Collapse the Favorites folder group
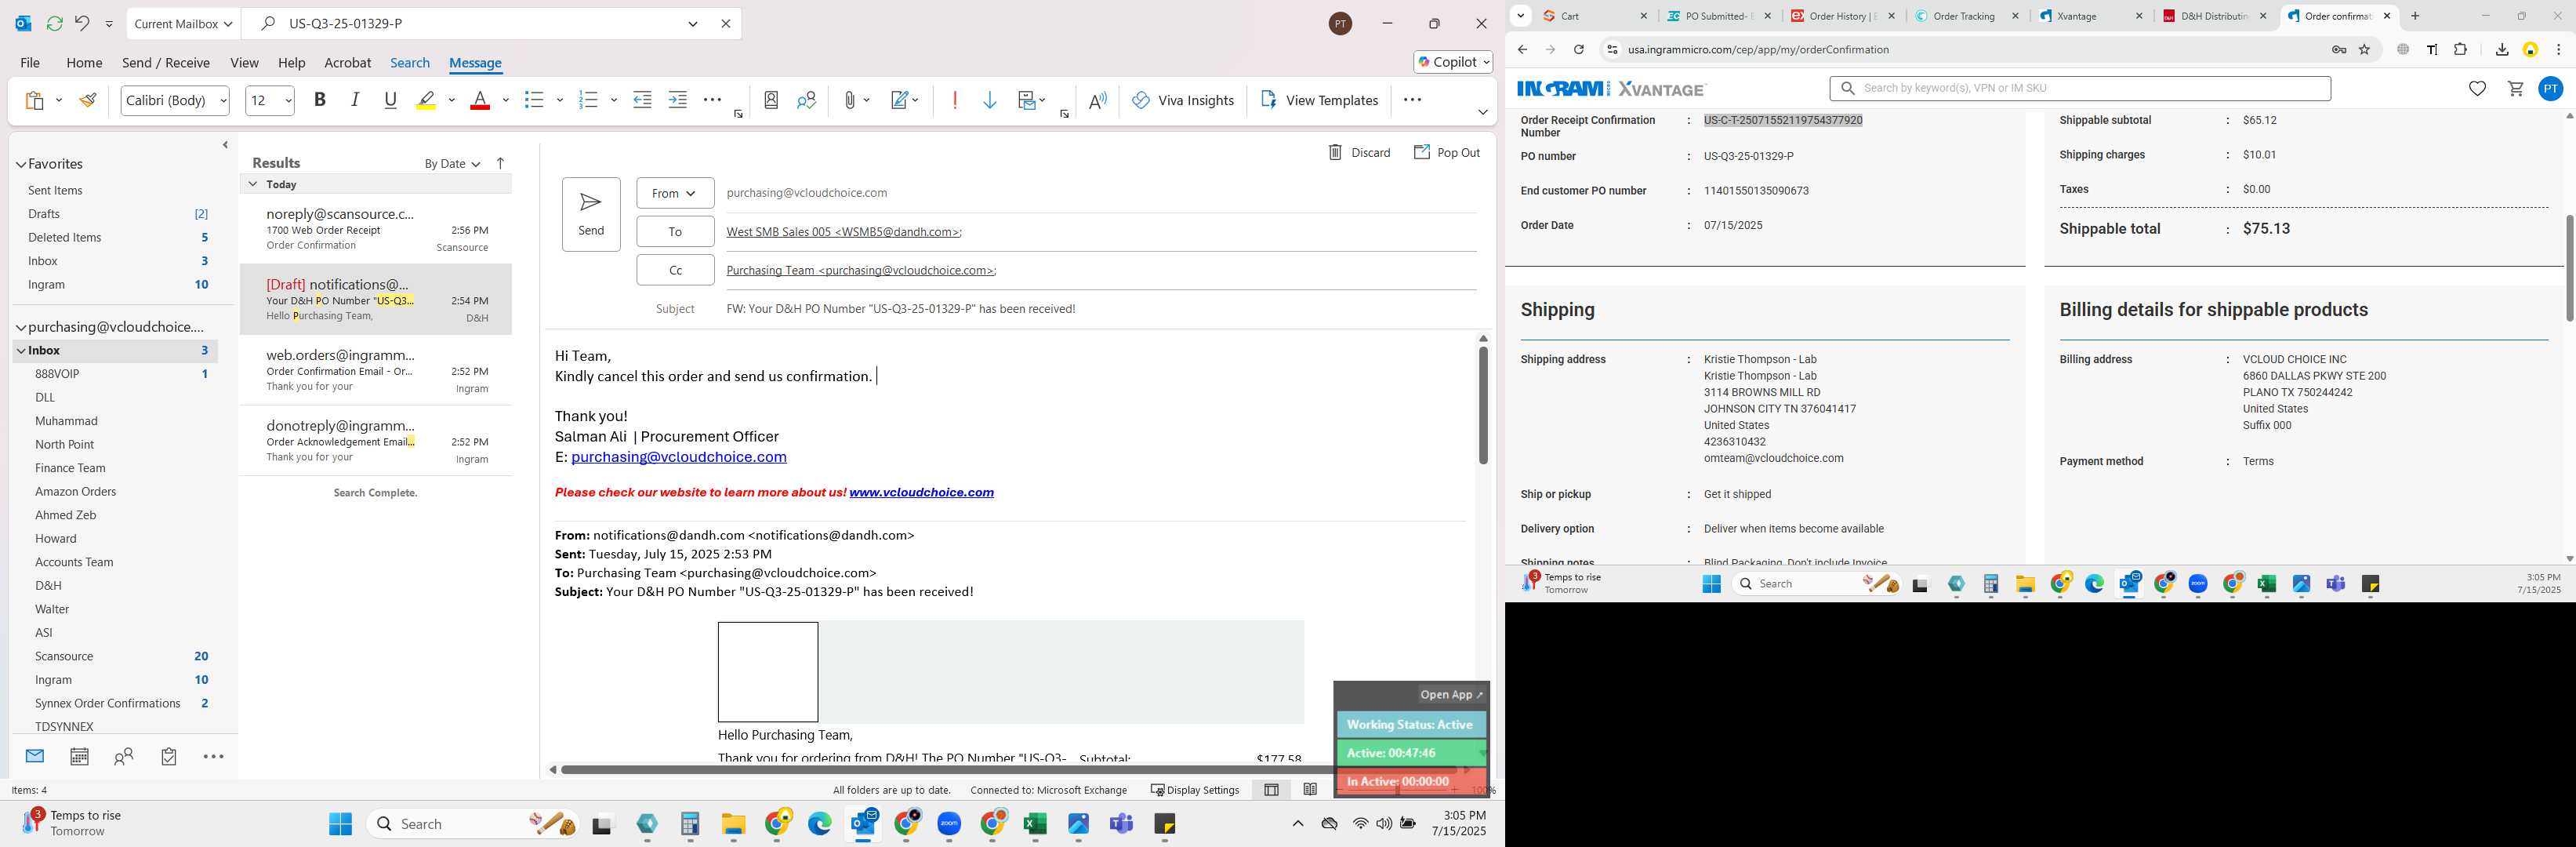 [21, 164]
